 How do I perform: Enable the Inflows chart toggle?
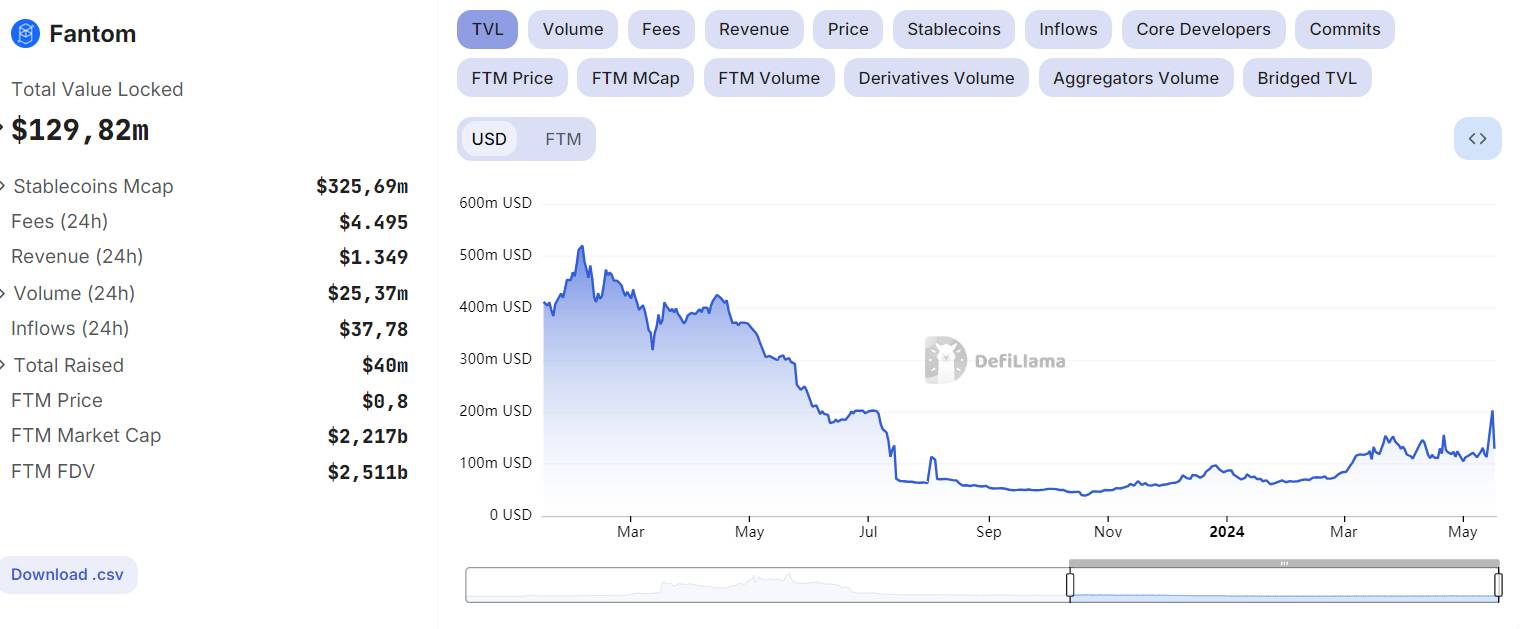coord(1068,29)
